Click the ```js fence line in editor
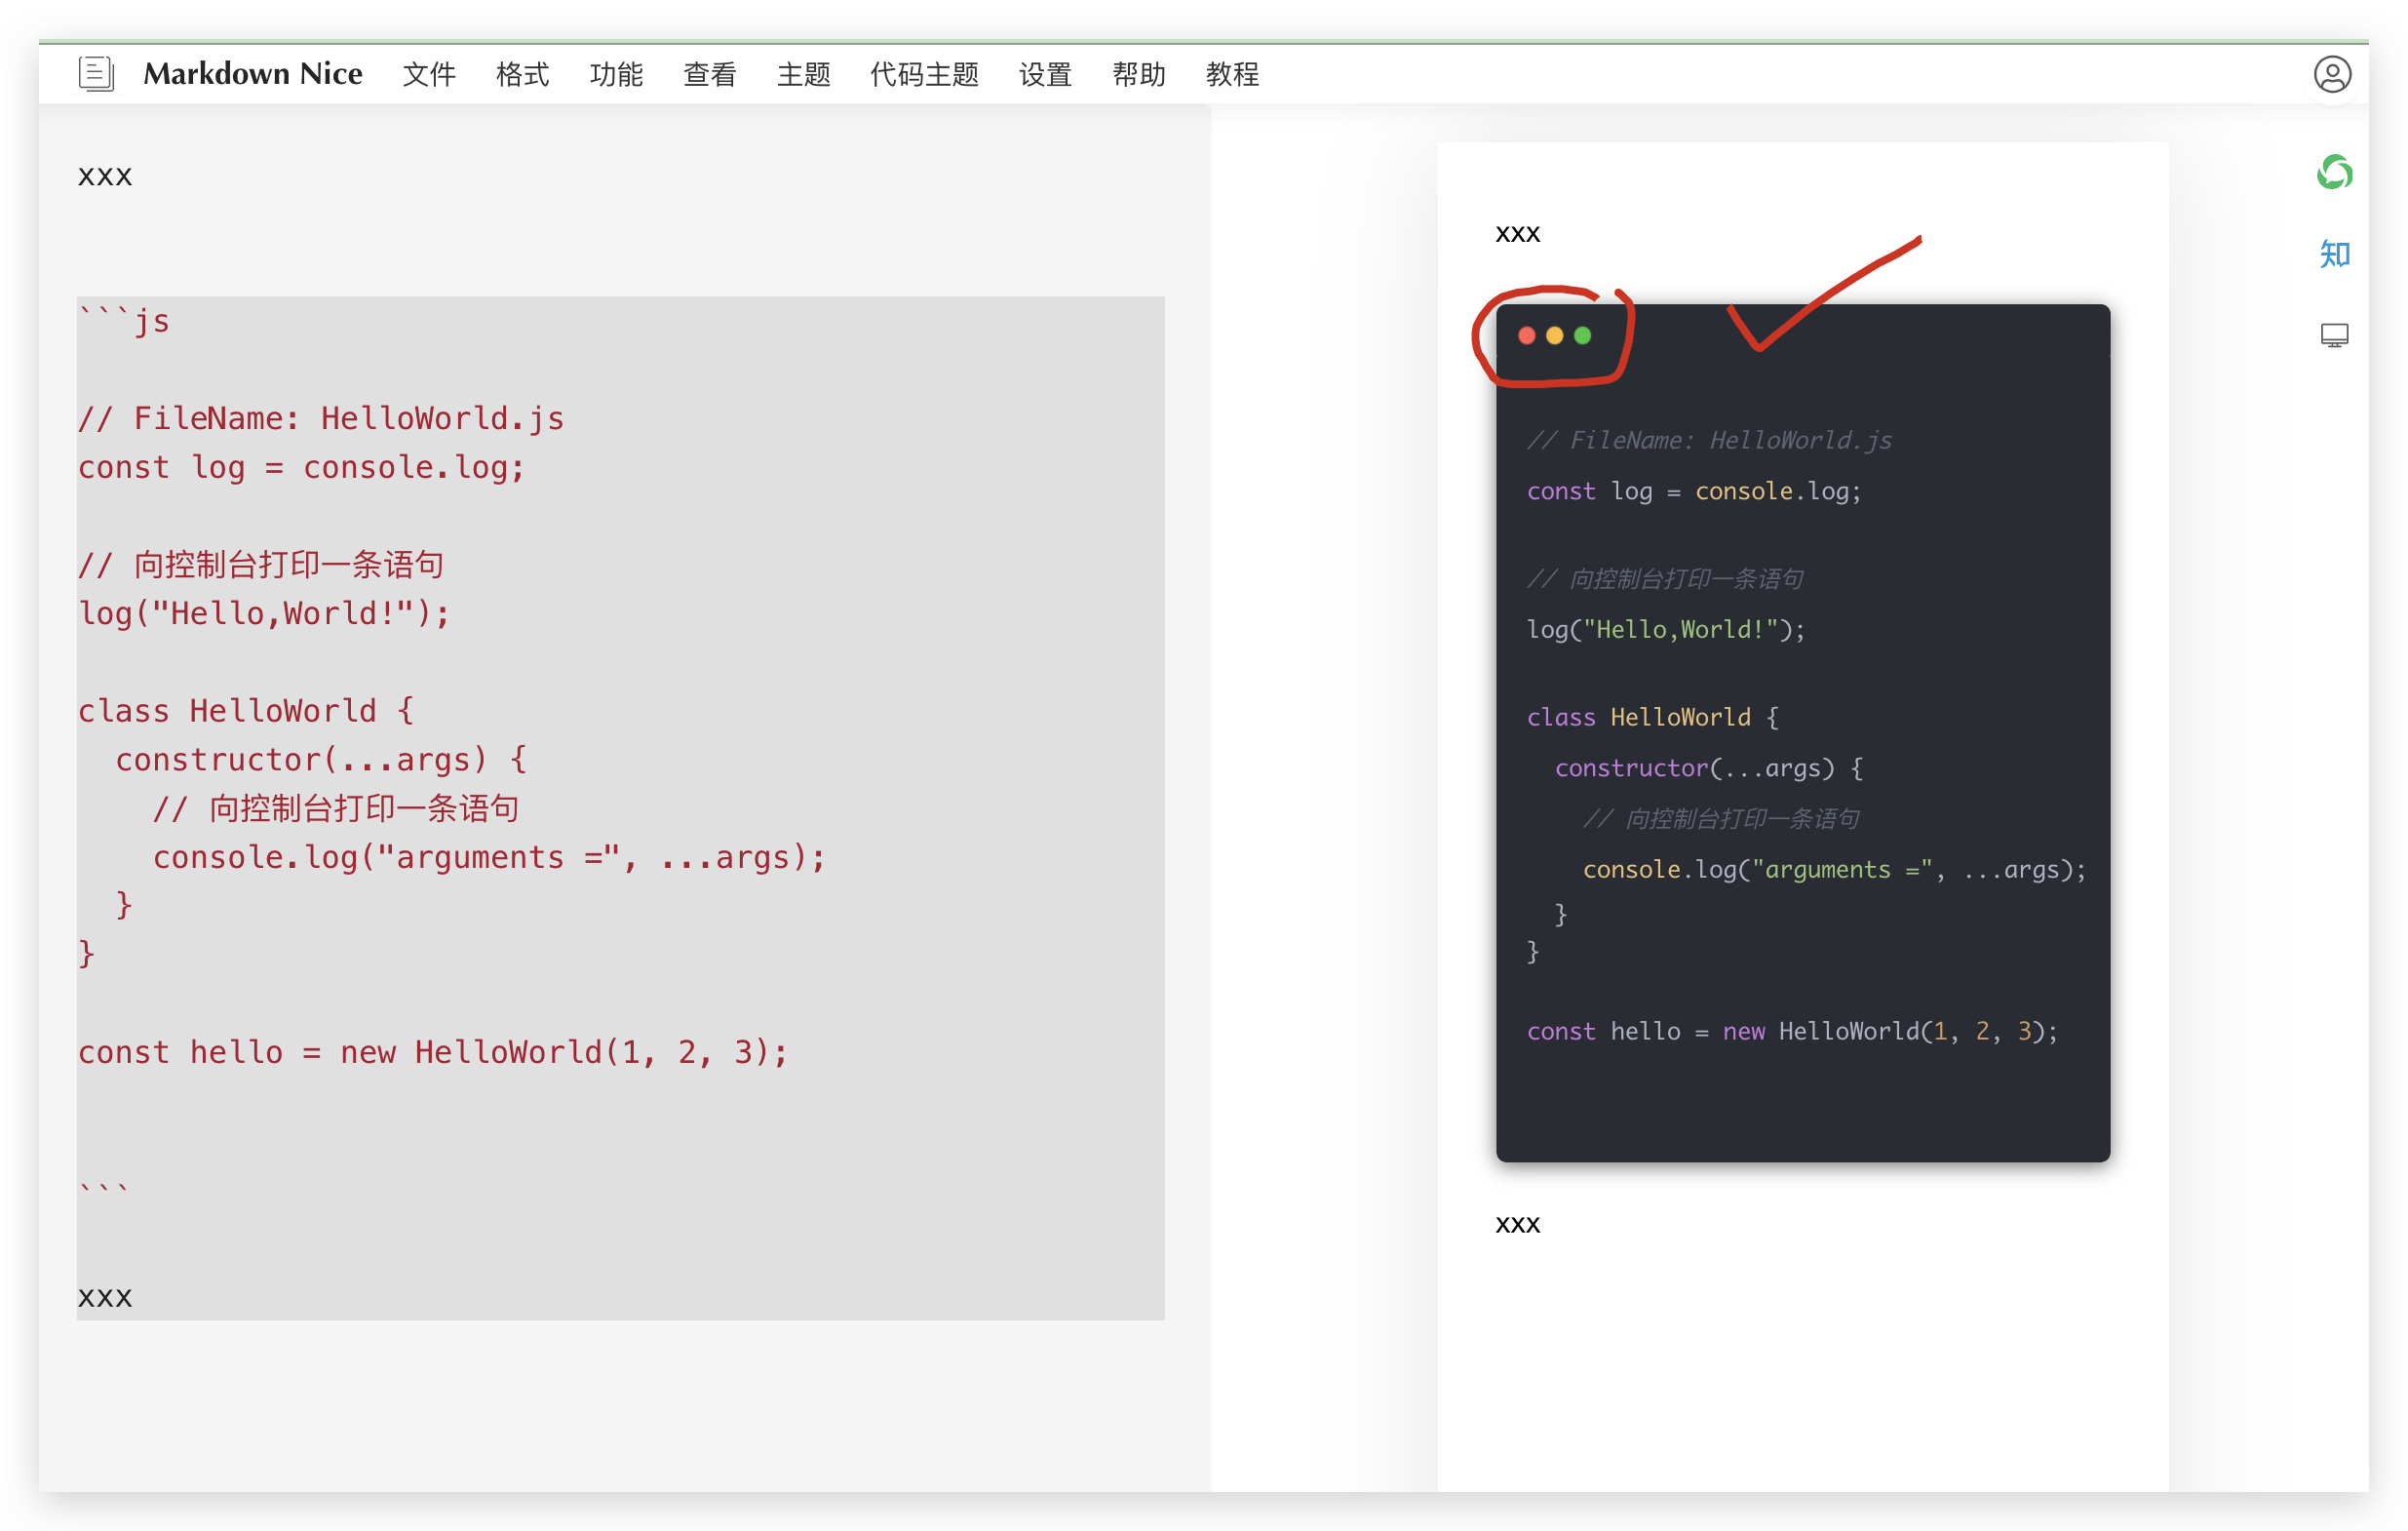Image resolution: width=2408 pixels, height=1531 pixels. 124,320
